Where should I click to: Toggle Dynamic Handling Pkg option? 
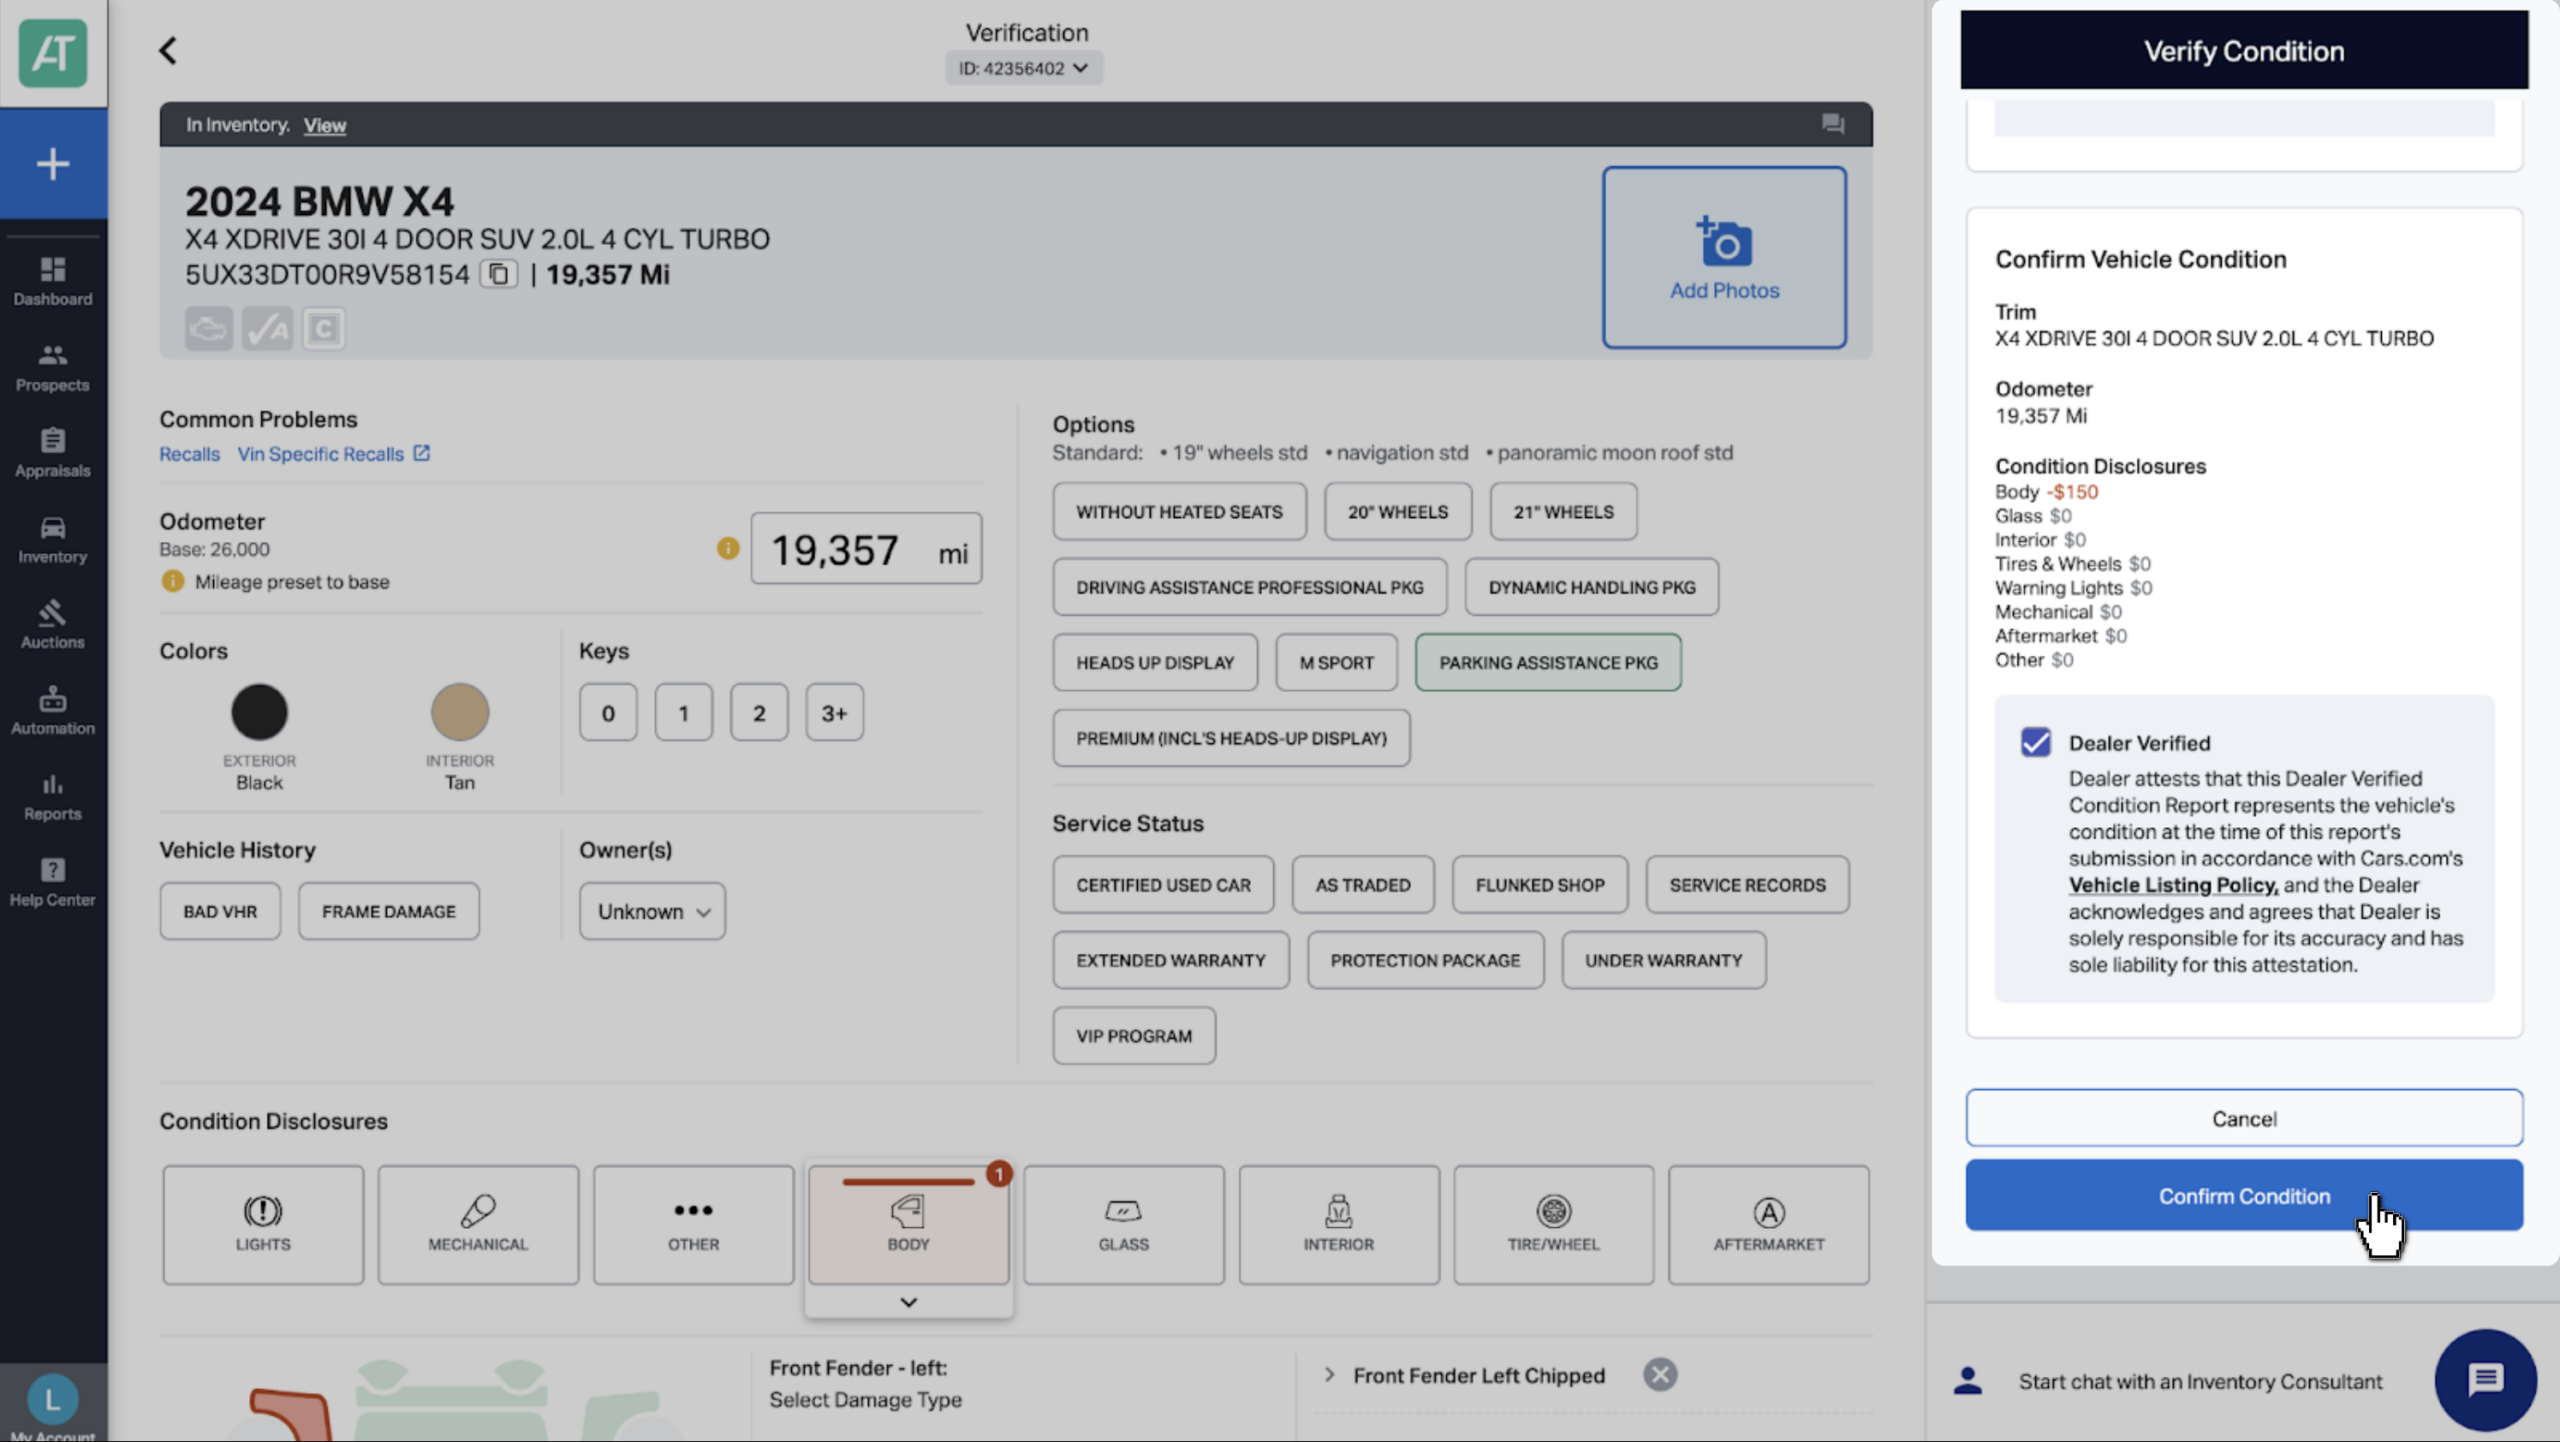pos(1591,586)
